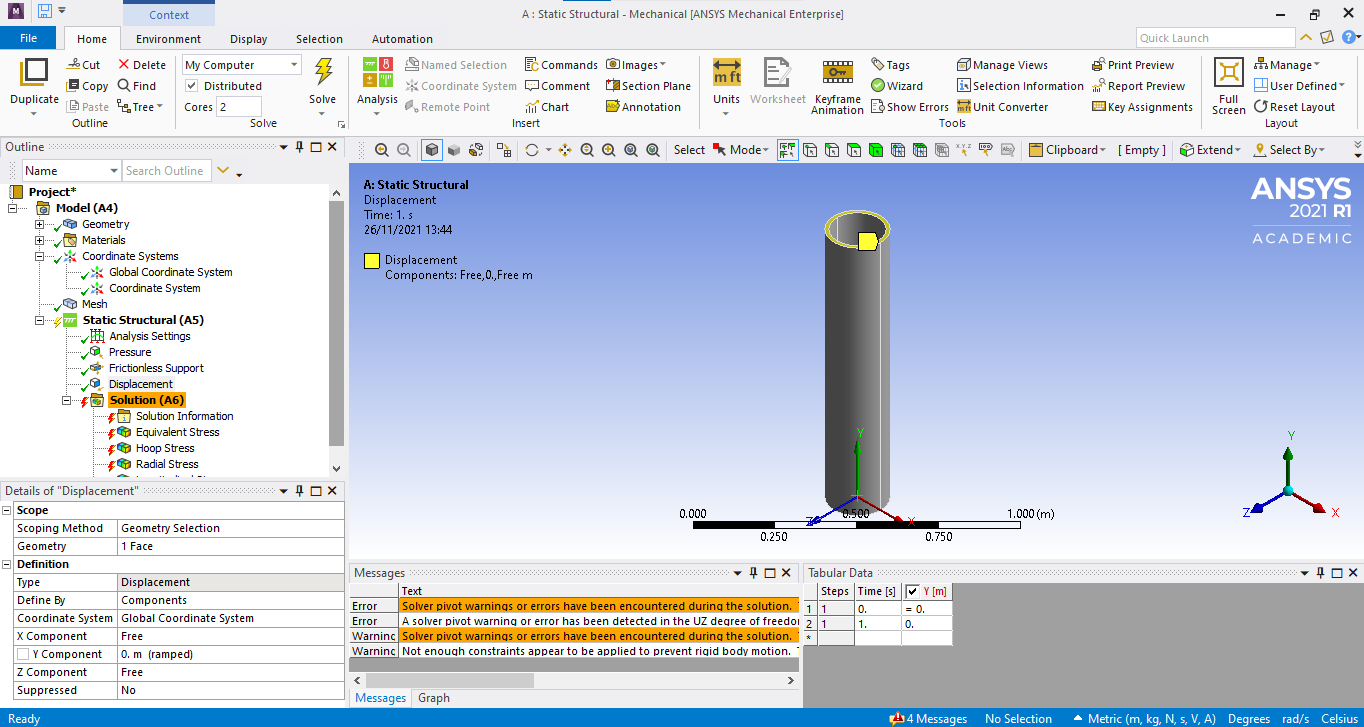Click the yellow Displacement legend swatch

pos(372,261)
